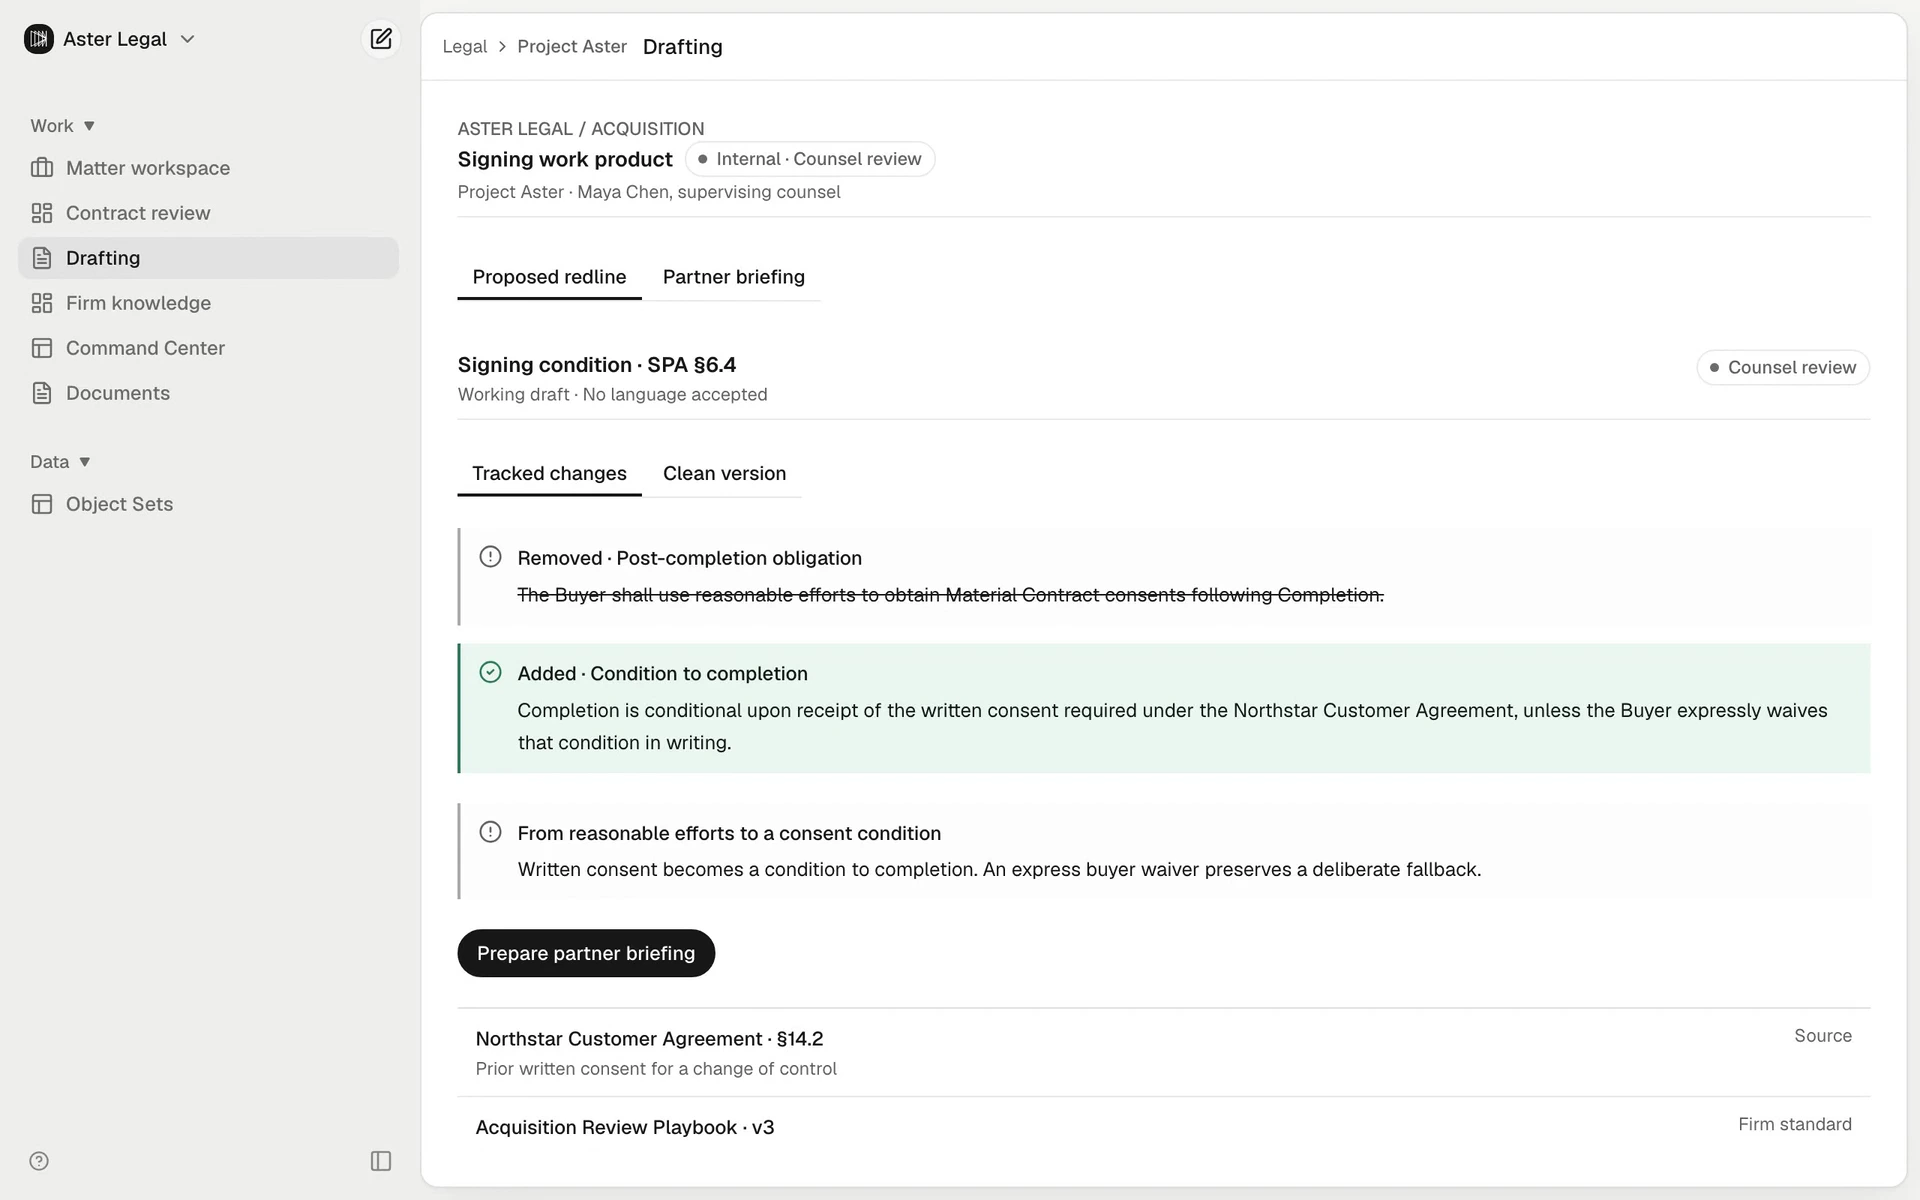Click the Counsel review status pill
Image resolution: width=1920 pixels, height=1200 pixels.
tap(1783, 367)
